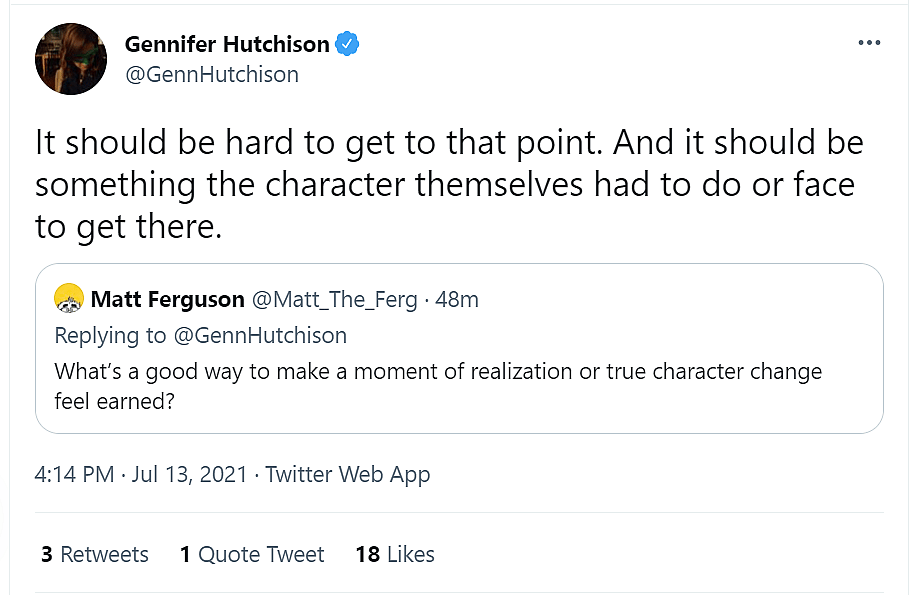Open the three-dot more options menu

870,44
